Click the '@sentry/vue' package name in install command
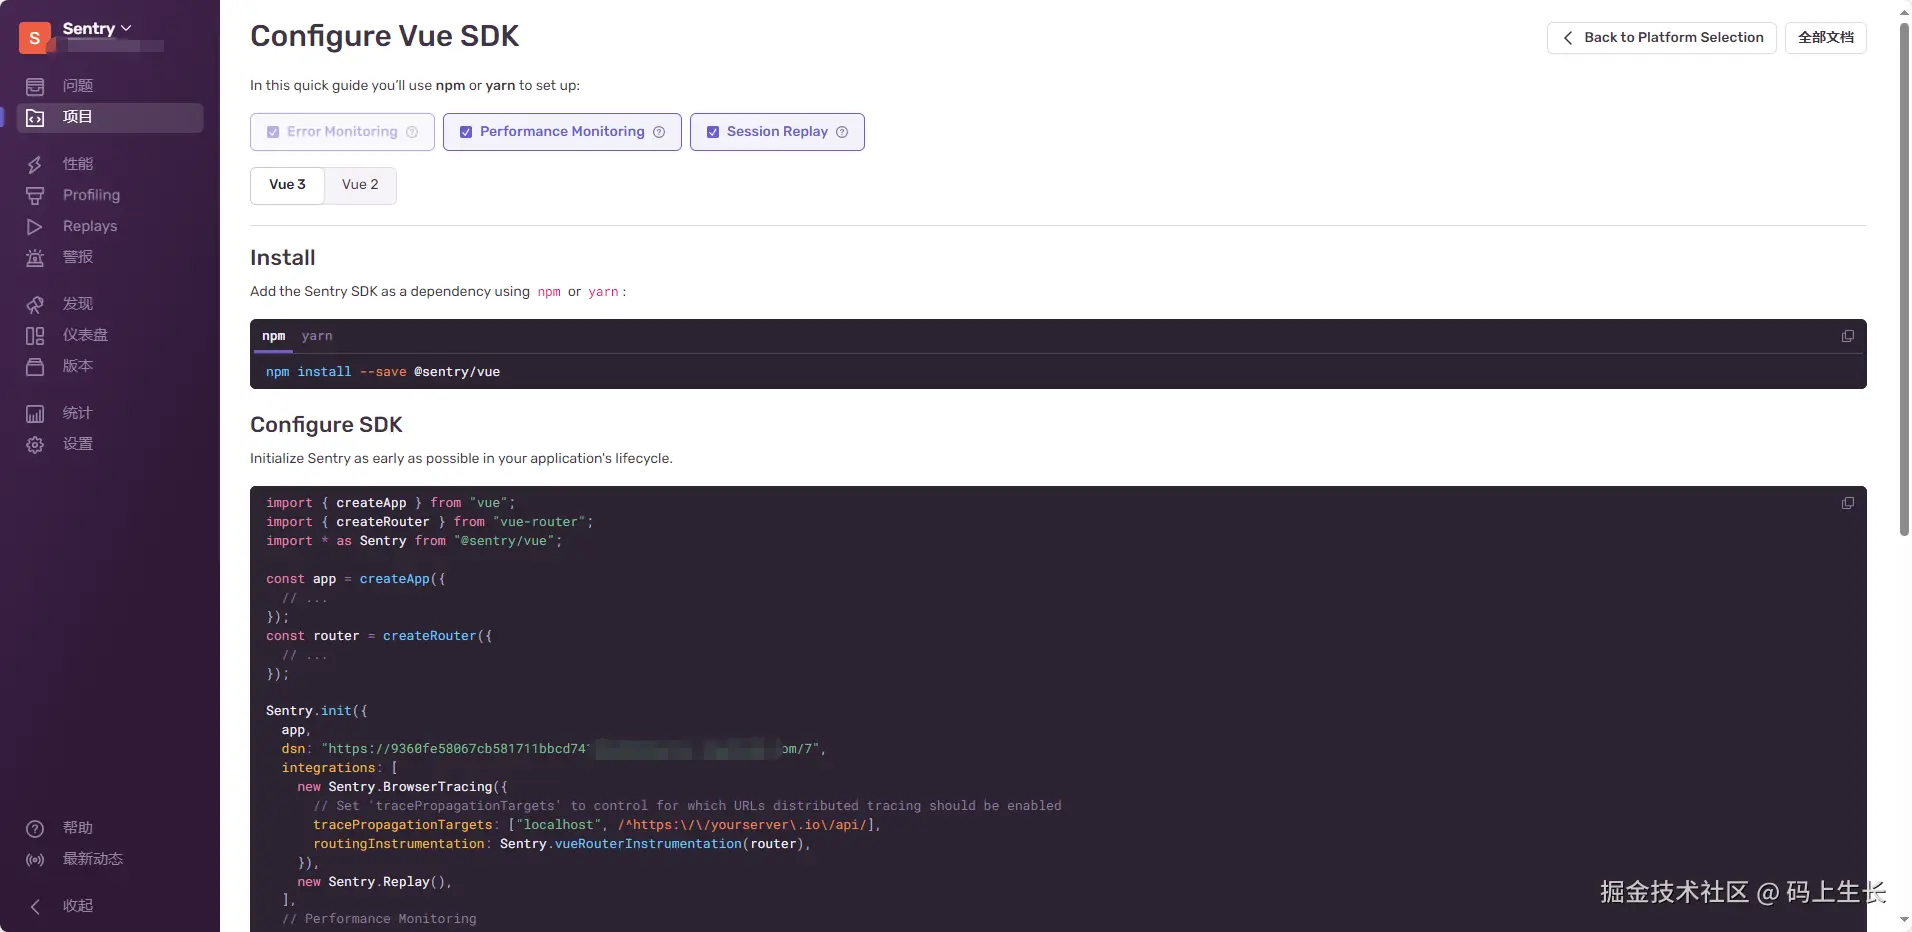Viewport: 1912px width, 932px height. pos(457,372)
